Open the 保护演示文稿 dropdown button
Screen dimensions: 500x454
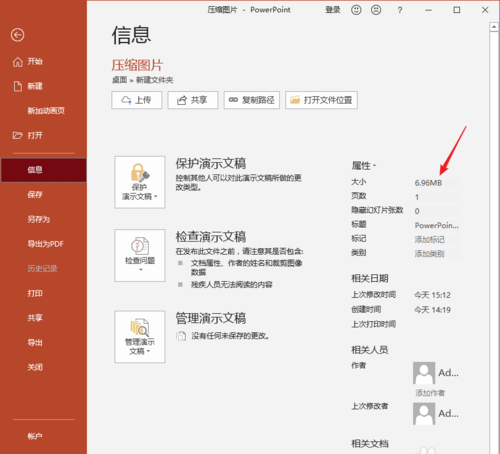pos(140,182)
